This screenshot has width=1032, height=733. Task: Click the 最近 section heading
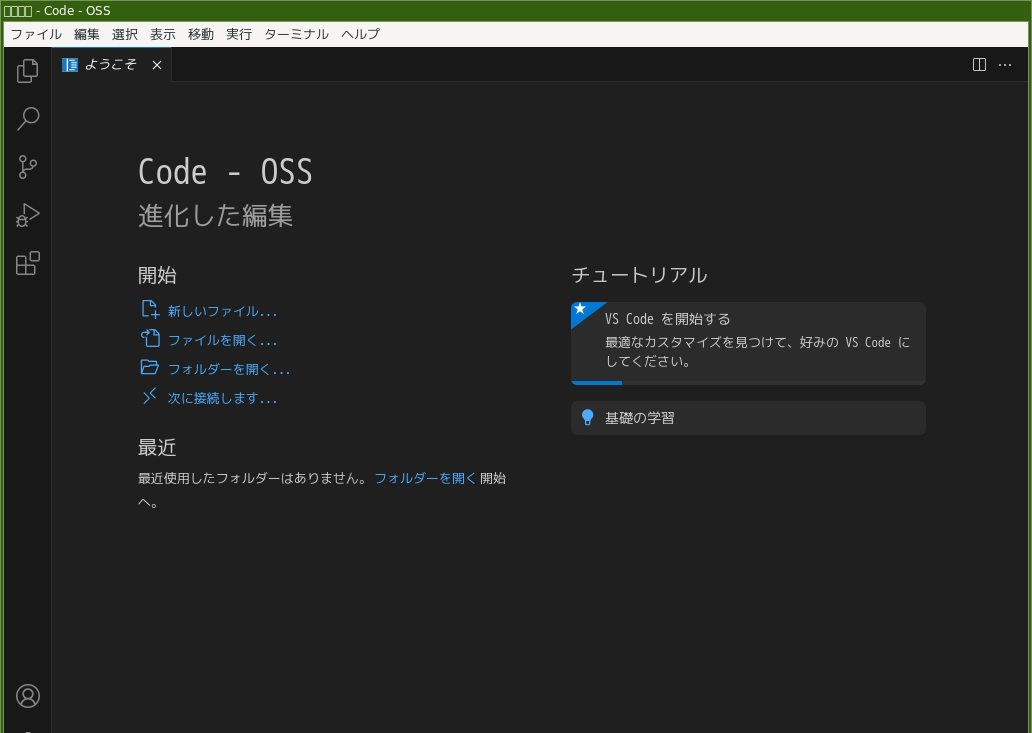click(157, 447)
